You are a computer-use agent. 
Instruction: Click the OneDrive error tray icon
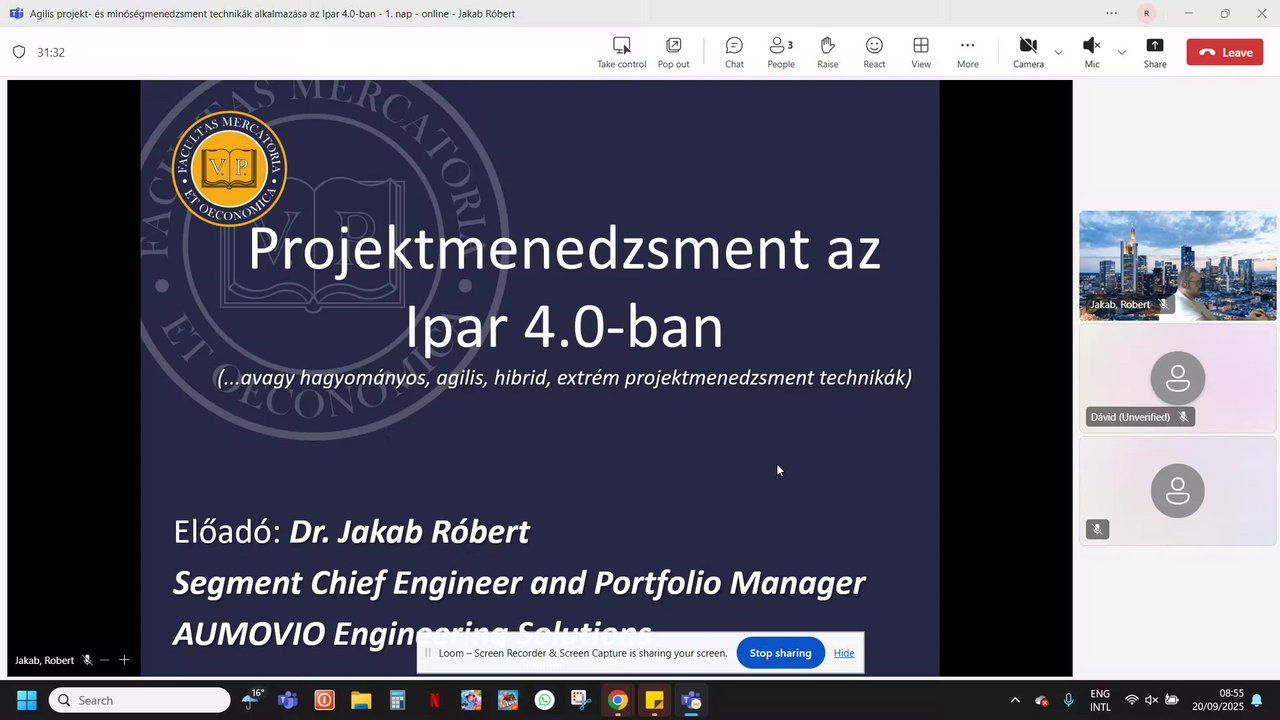[x=1042, y=700]
